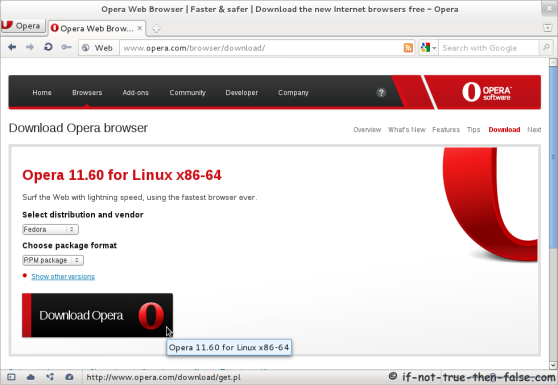The width and height of the screenshot is (558, 385).
Task: Click the search magnifier icon
Action: 546,47
